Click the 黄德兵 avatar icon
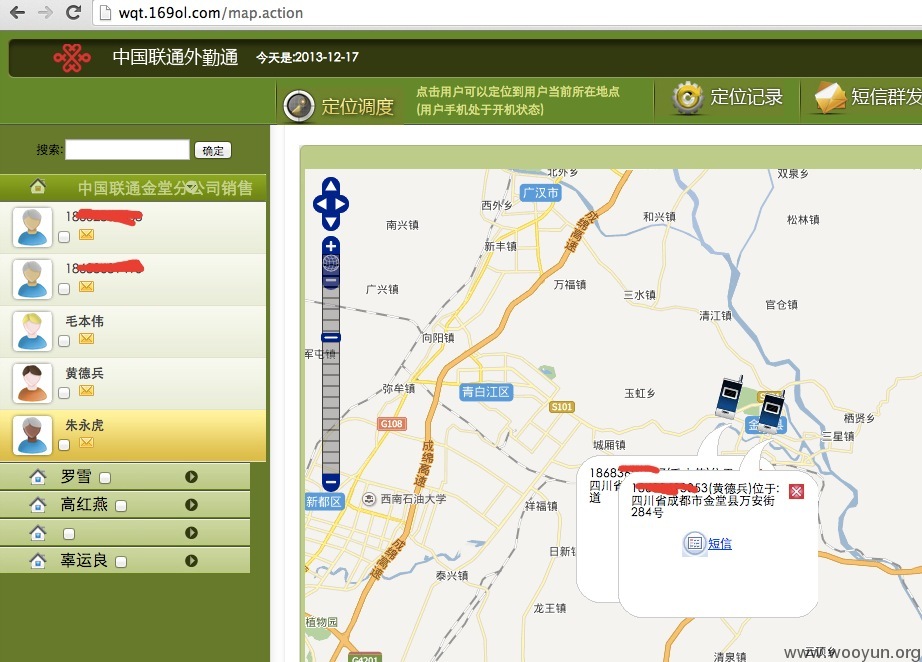The image size is (922, 662). tap(32, 383)
